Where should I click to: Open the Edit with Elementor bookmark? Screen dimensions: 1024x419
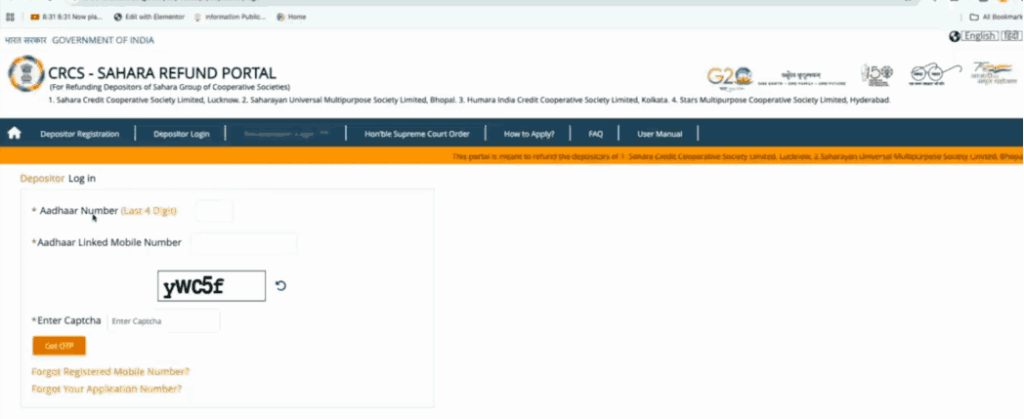(150, 17)
